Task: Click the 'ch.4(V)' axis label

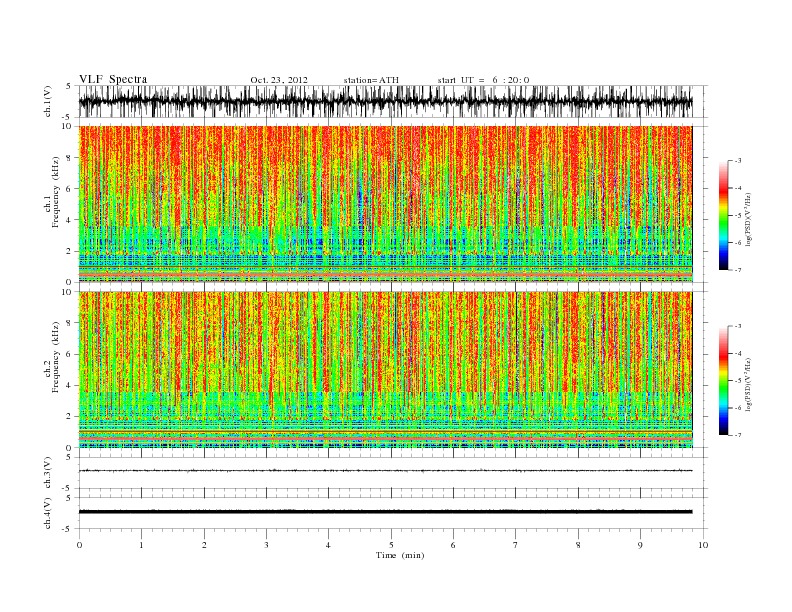Action: (x=48, y=513)
